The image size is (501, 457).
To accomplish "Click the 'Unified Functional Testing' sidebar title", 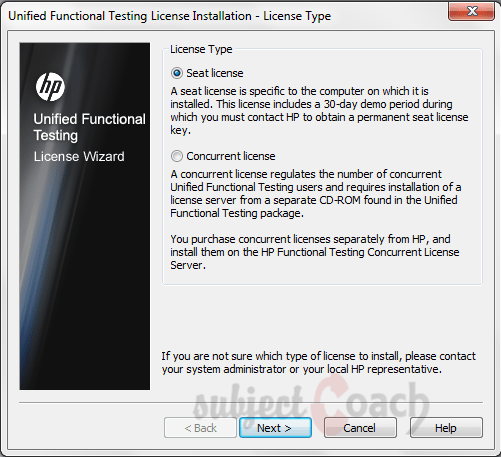I will 89,127.
